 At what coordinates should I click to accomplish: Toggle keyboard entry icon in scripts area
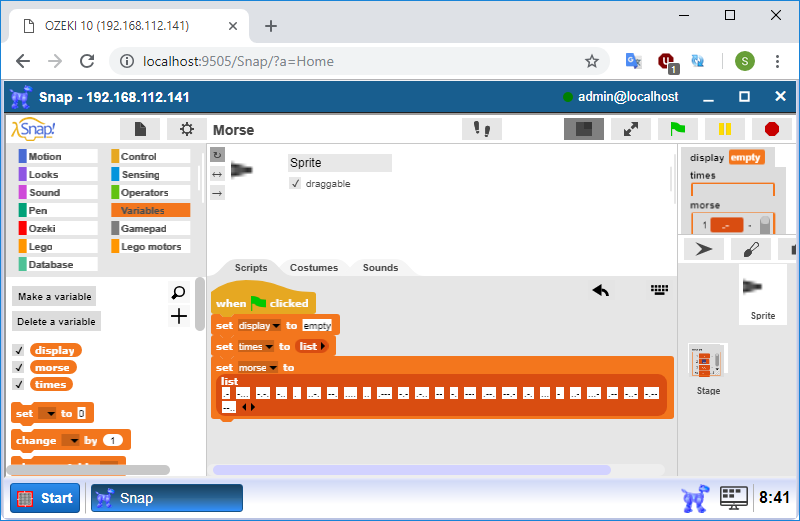[659, 290]
